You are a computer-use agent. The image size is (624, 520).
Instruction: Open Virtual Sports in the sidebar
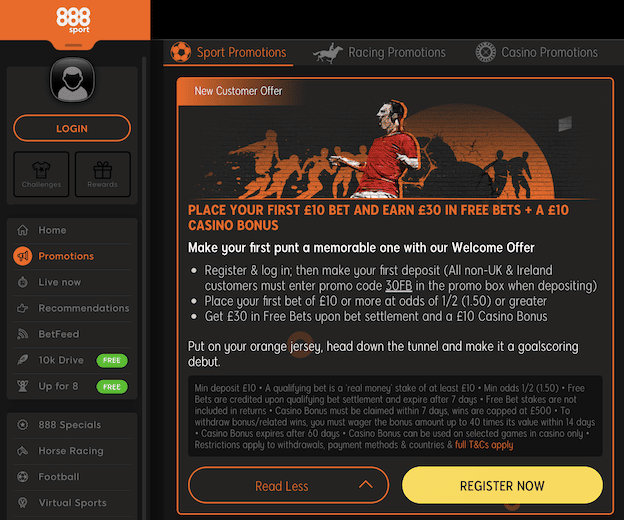[x=72, y=502]
